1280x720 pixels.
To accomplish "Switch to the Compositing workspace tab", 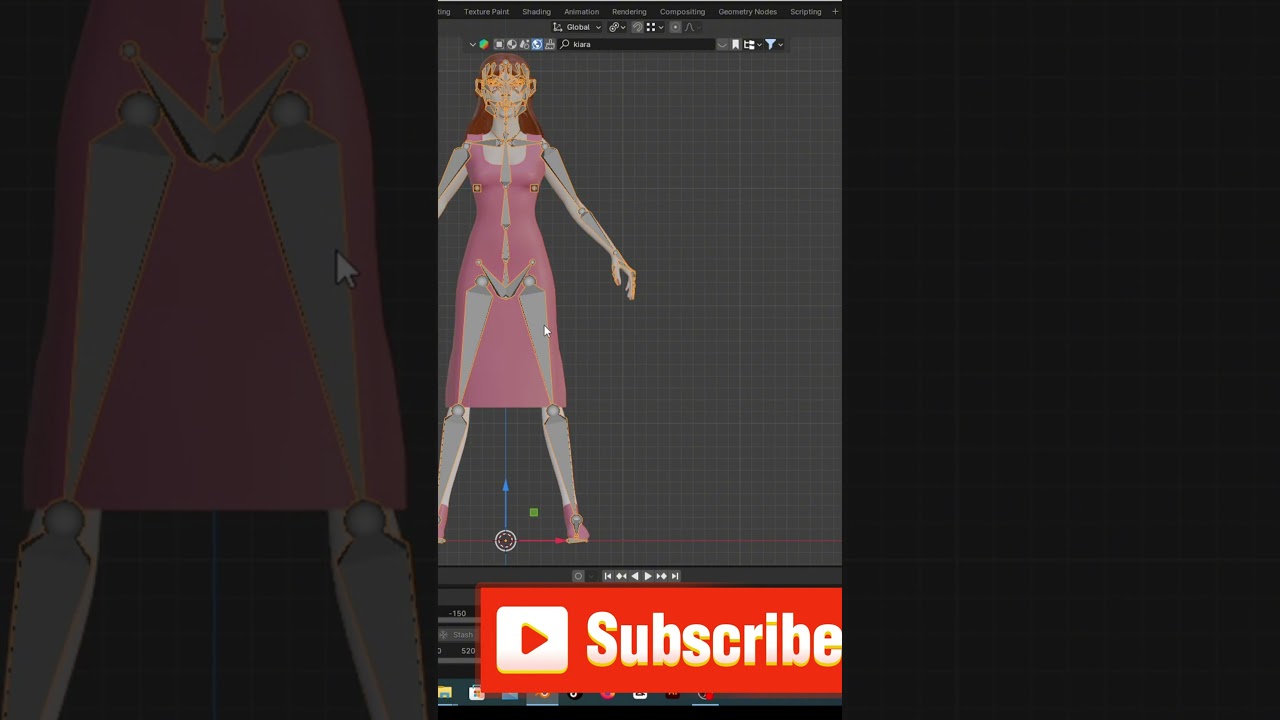I will [x=682, y=12].
